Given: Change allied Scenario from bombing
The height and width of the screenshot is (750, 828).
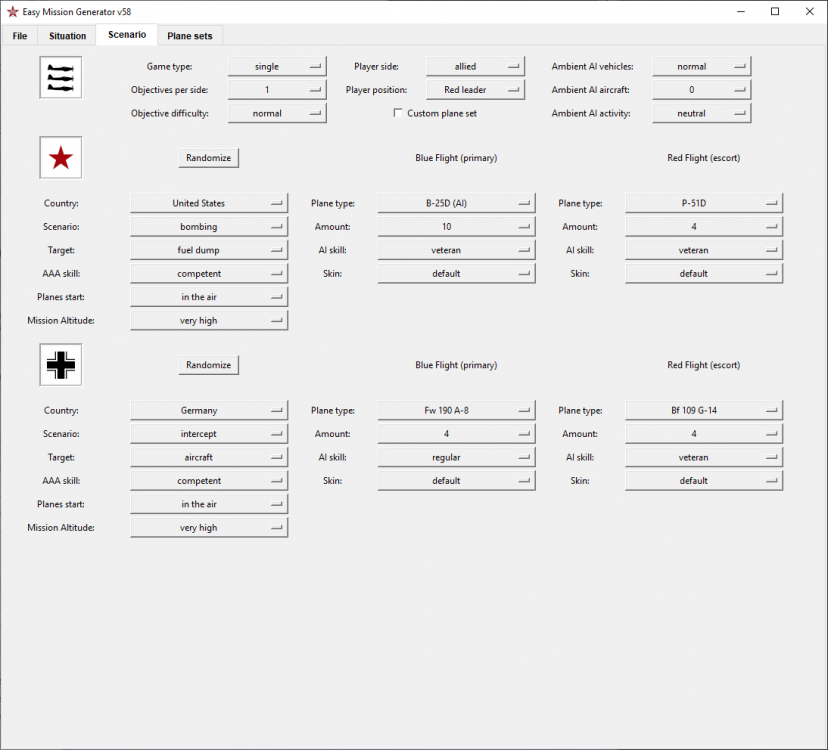Looking at the screenshot, I should click(x=209, y=227).
